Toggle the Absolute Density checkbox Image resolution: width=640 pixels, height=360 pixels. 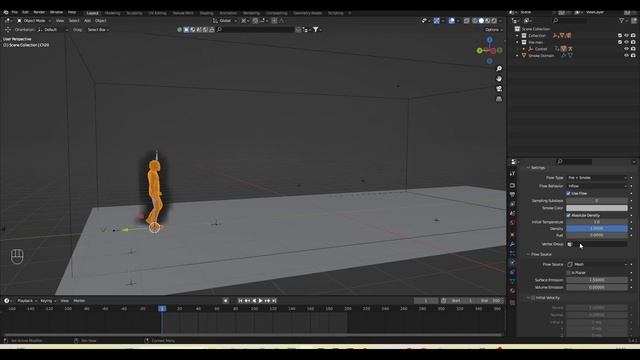(568, 216)
